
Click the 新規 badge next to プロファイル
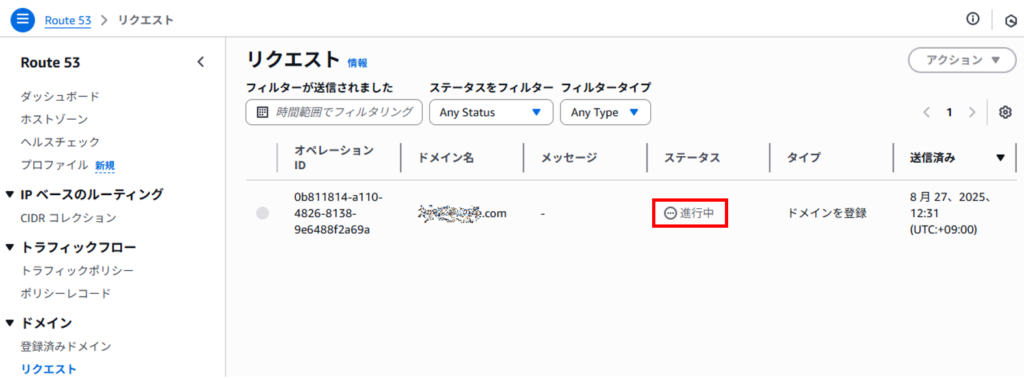click(x=105, y=166)
